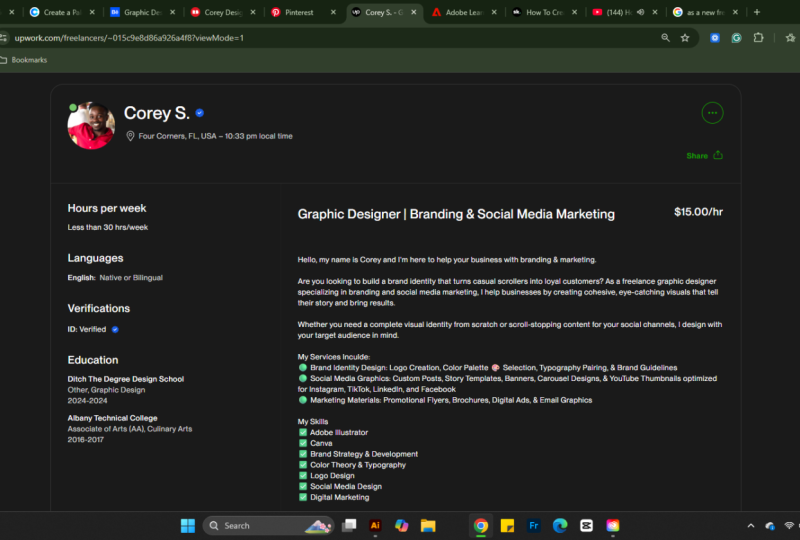The width and height of the screenshot is (800, 540).
Task: Switch to the Google 'as a new fre' tab
Action: tap(706, 12)
